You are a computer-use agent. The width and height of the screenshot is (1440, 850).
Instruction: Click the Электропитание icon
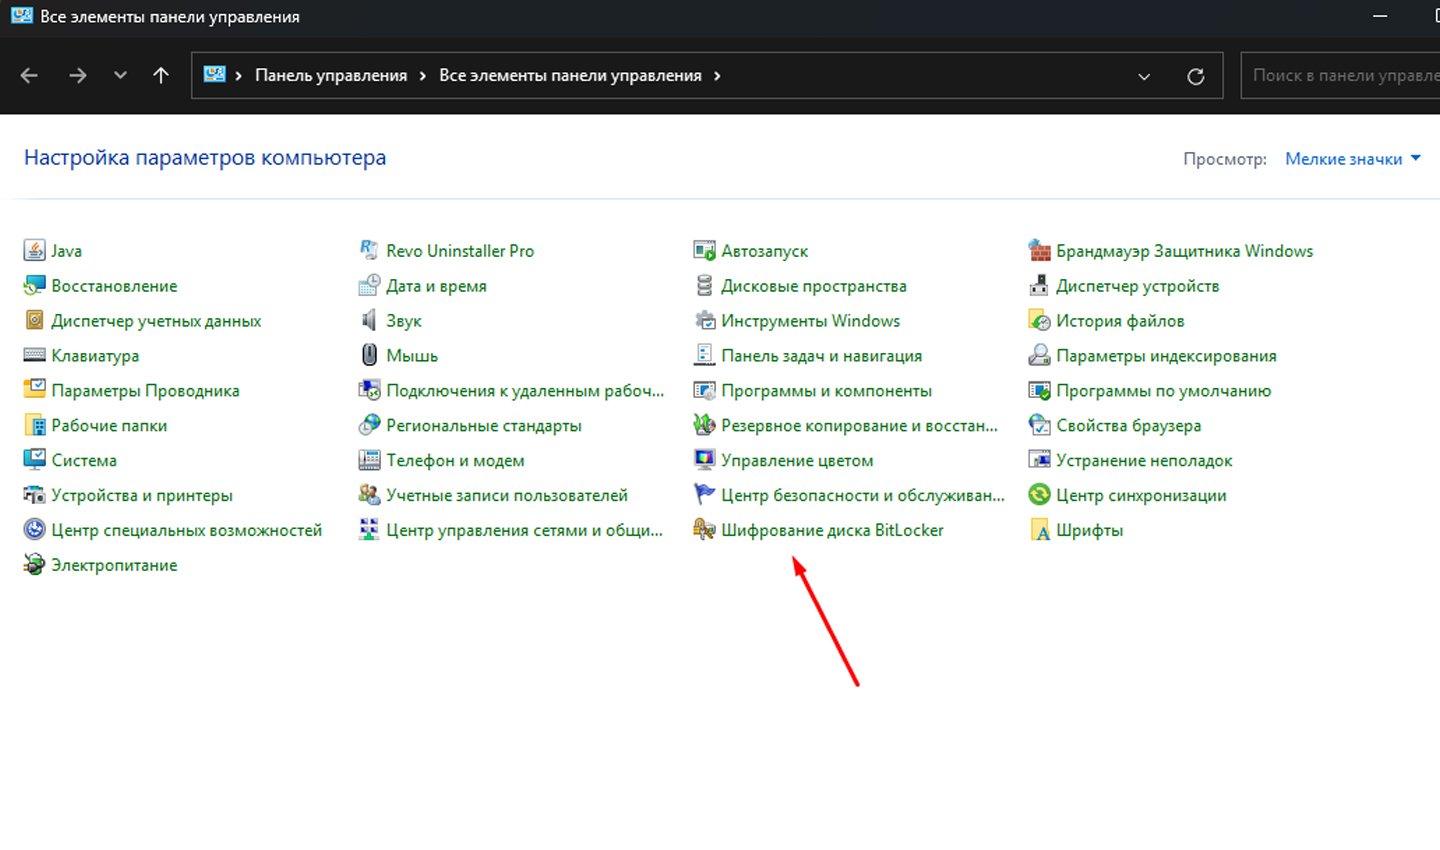(x=34, y=565)
